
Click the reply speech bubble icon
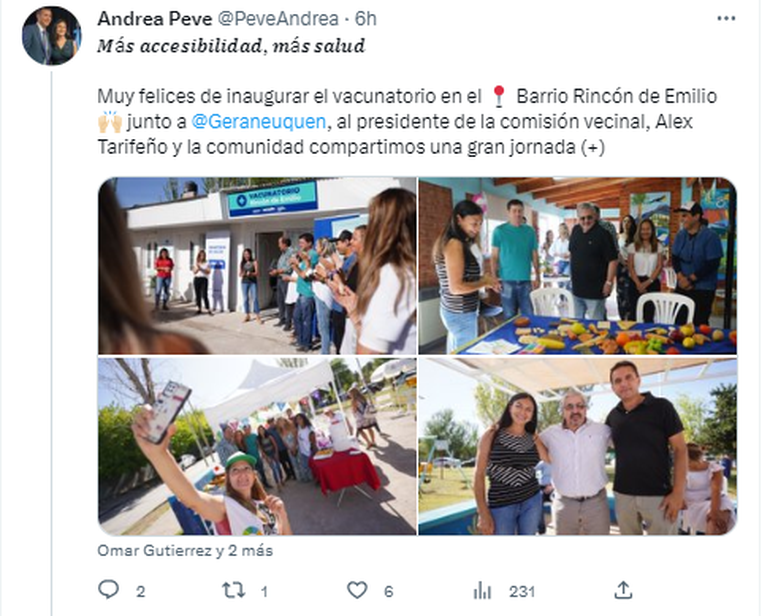pos(109,590)
